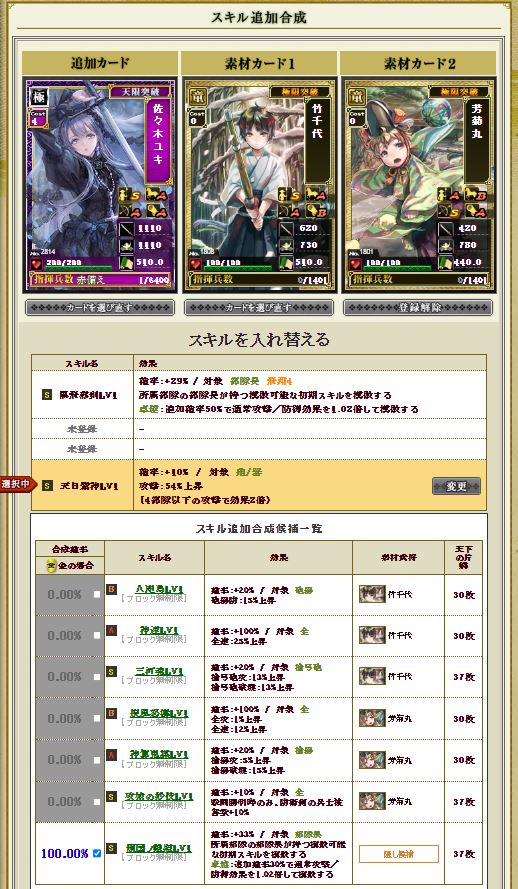Click the 芳菊丸 thumbnail in the 攻城の妙技LV1 row

pos(372,801)
